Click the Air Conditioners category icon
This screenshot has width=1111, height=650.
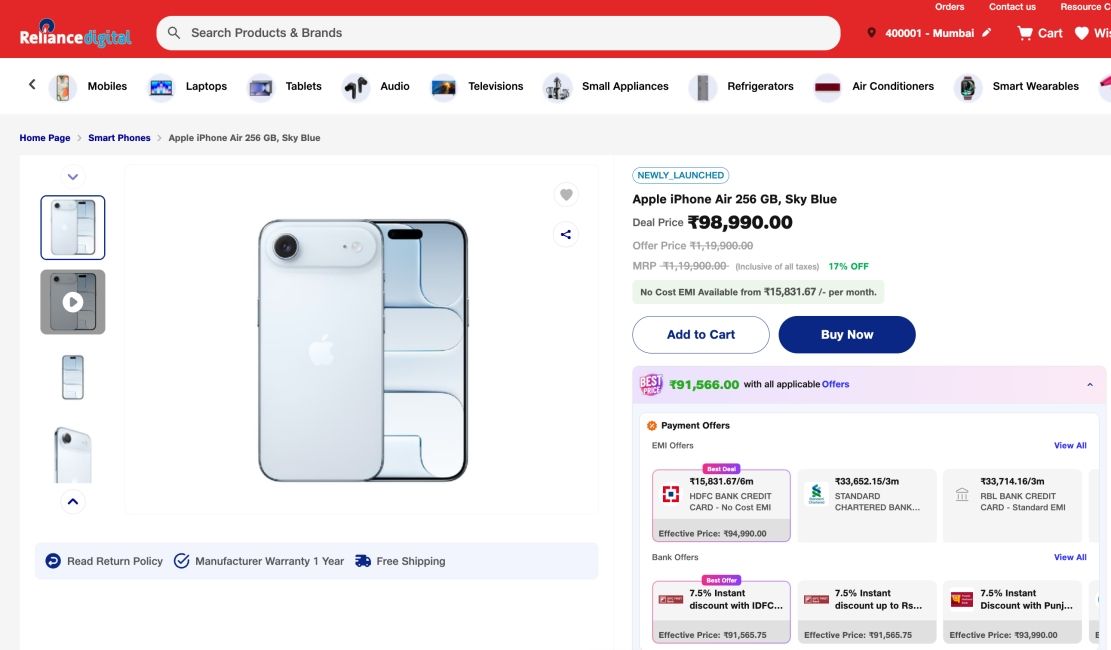(x=827, y=88)
